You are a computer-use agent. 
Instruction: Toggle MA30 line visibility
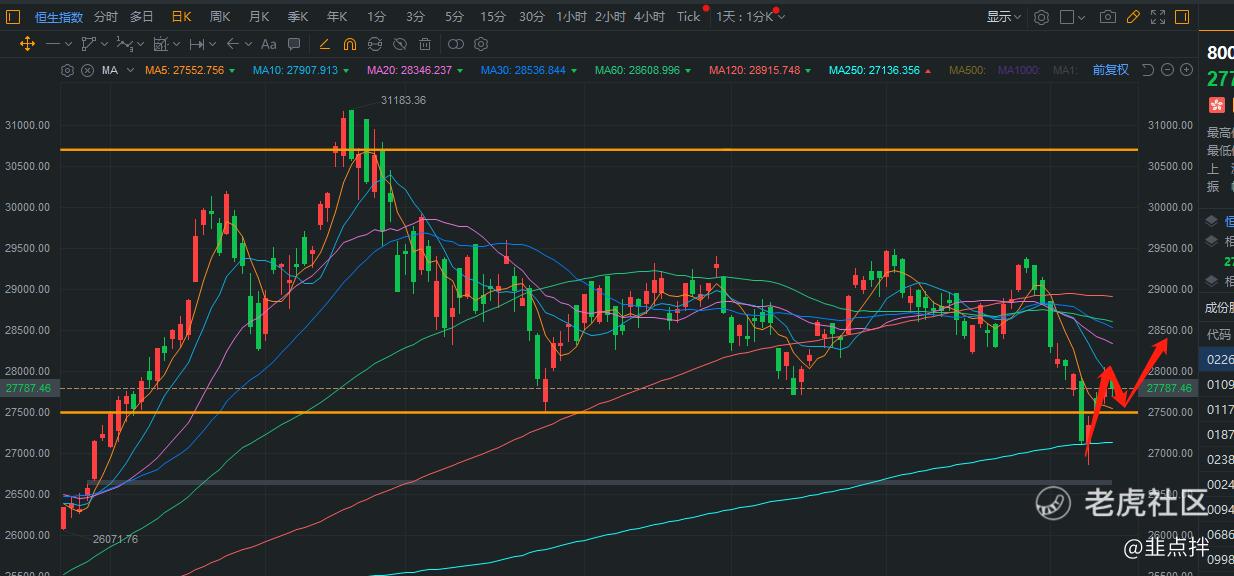click(x=529, y=70)
